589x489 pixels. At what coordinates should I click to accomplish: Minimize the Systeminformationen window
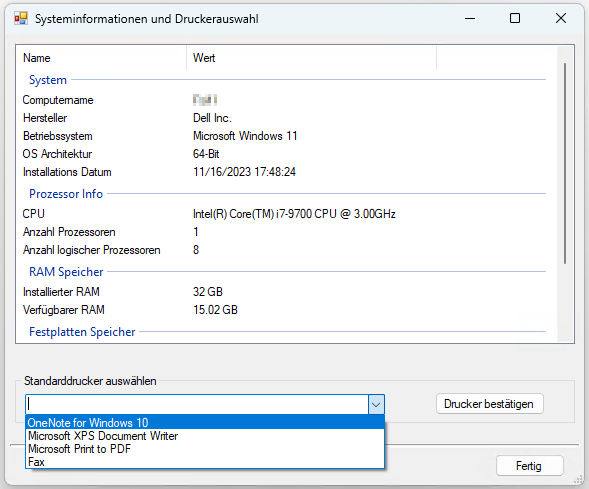(470, 18)
